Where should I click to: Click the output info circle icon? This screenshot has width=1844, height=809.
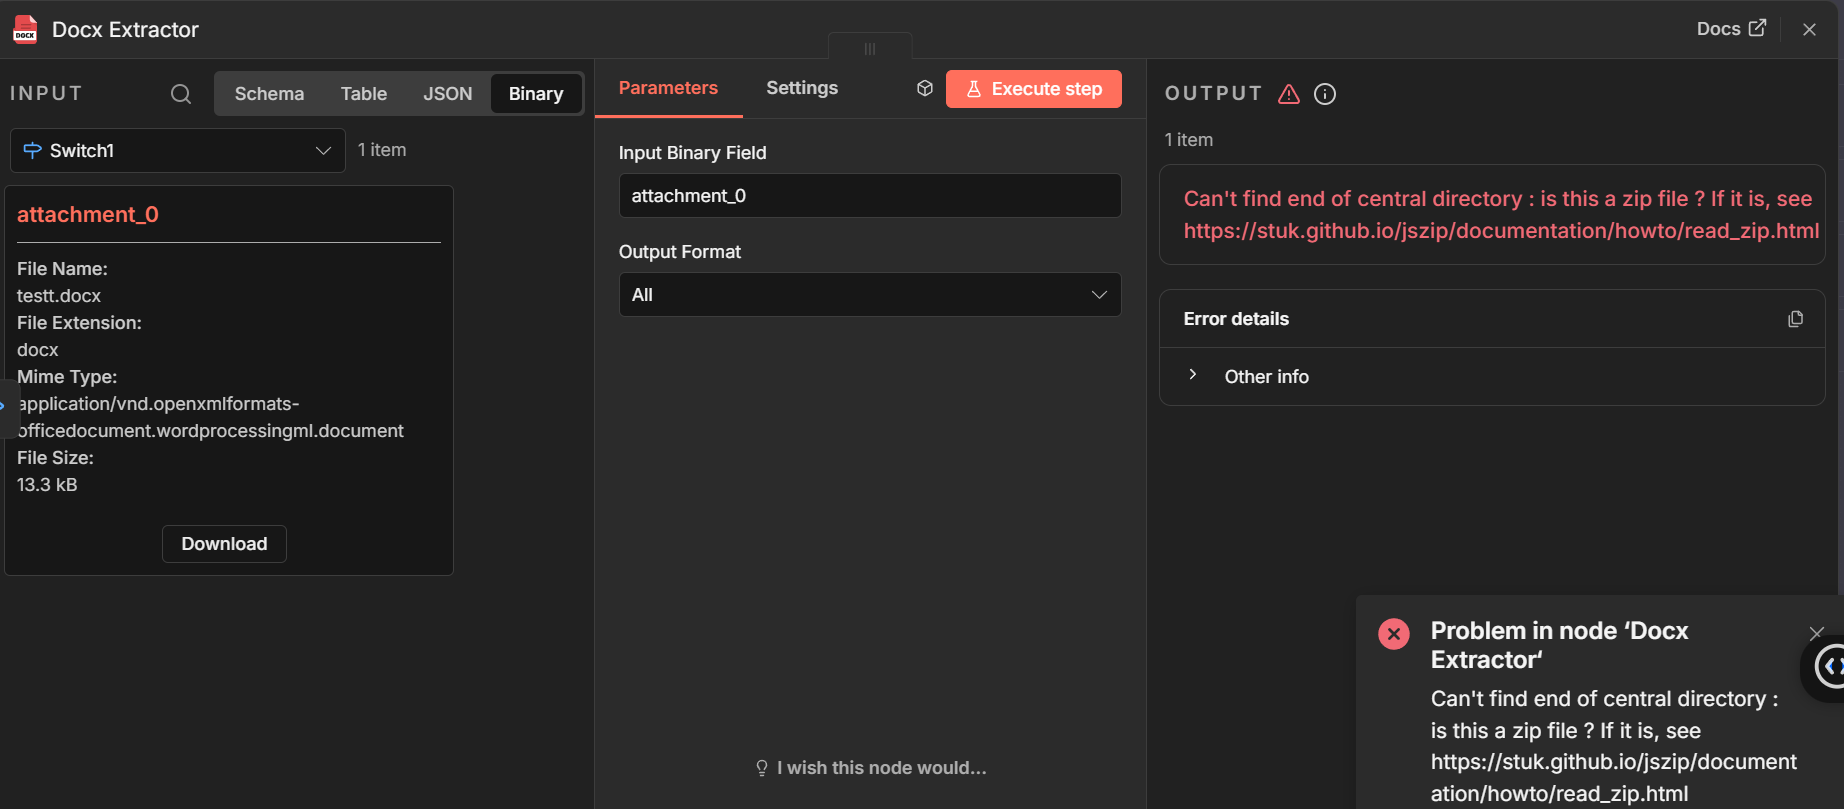[1325, 94]
